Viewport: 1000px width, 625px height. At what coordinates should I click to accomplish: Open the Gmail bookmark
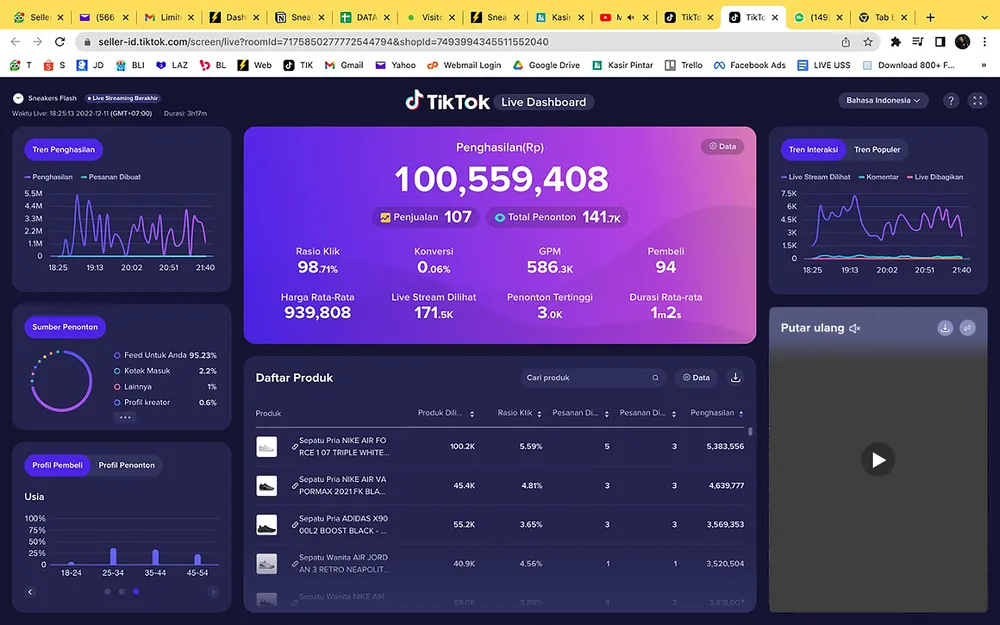344,65
